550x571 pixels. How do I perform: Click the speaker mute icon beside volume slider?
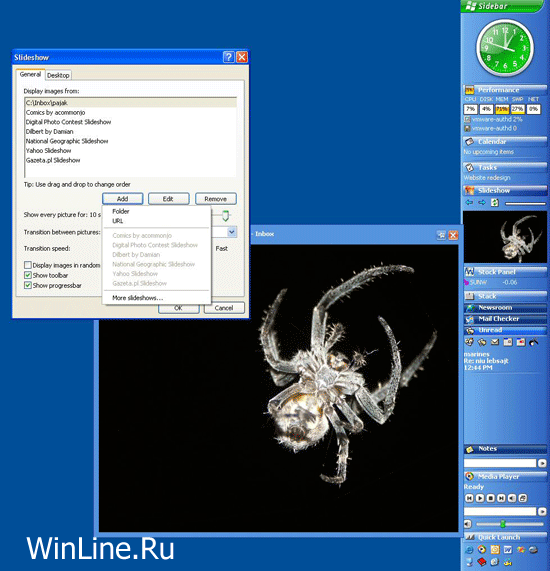pos(468,524)
